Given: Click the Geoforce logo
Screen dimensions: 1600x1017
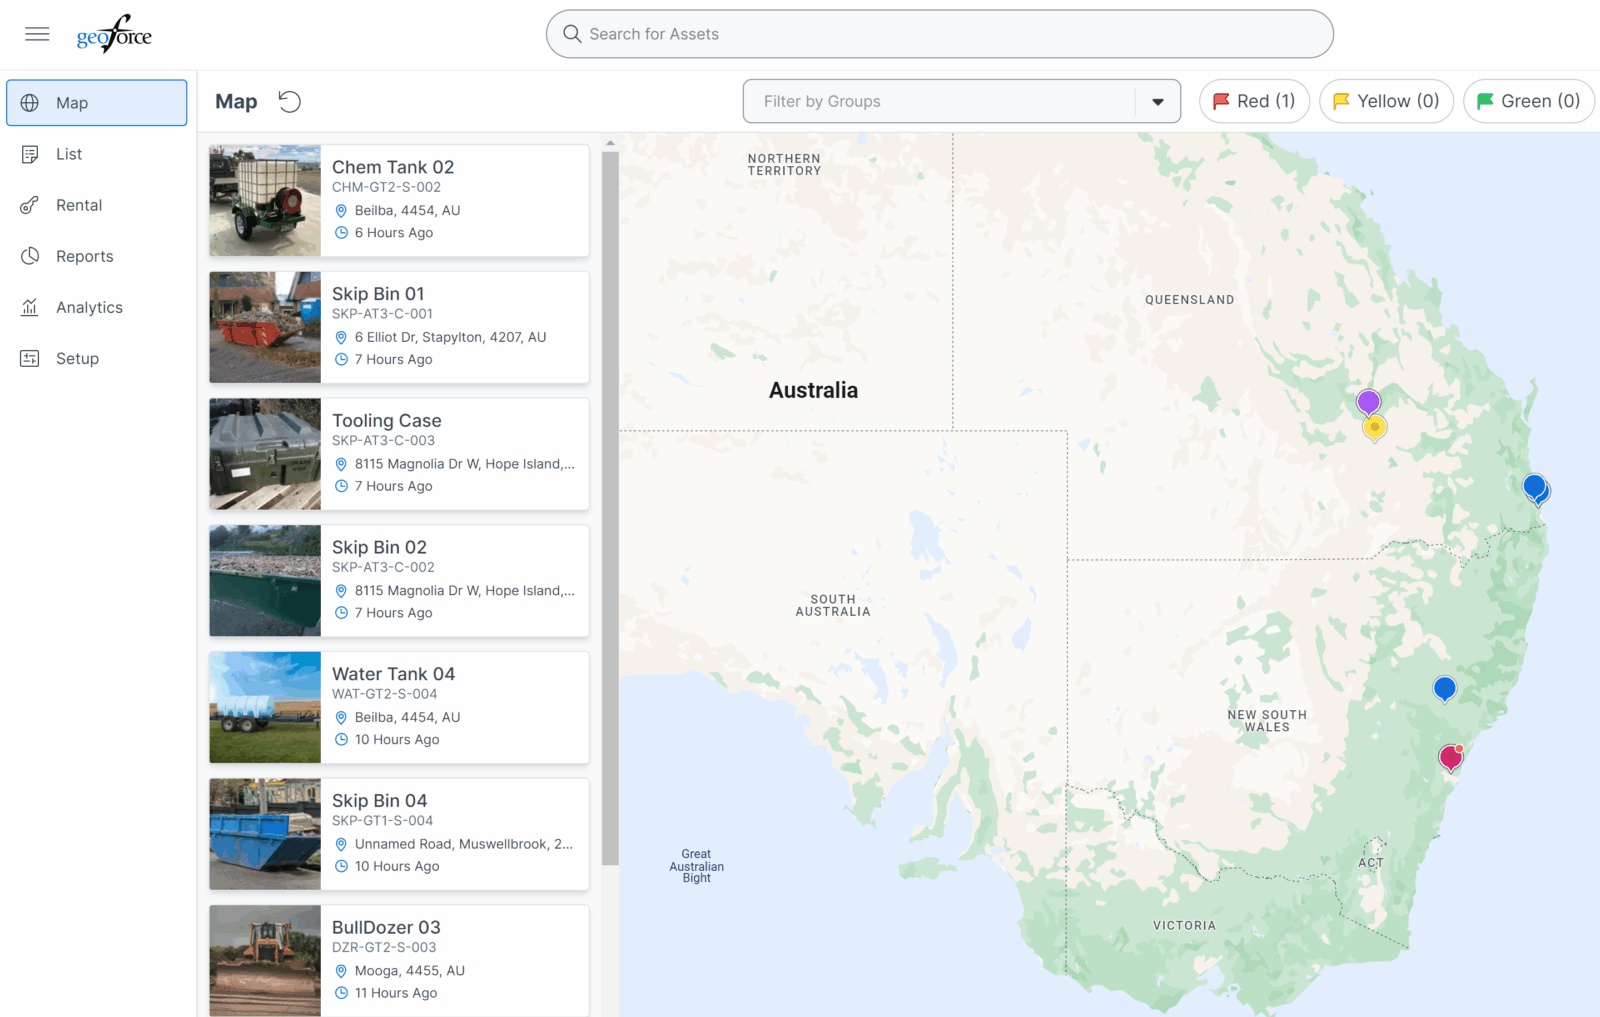Looking at the screenshot, I should click(114, 35).
